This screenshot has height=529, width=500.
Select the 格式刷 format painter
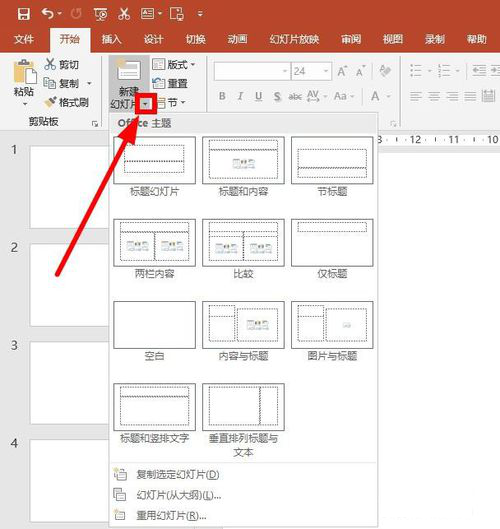click(67, 102)
